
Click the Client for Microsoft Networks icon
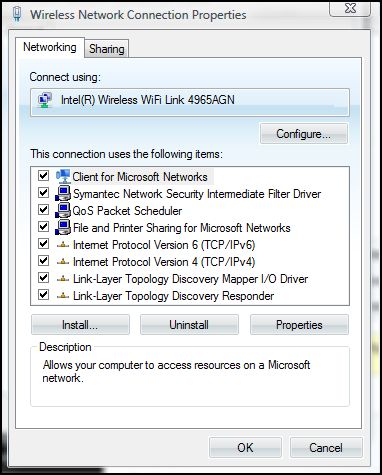pos(63,176)
